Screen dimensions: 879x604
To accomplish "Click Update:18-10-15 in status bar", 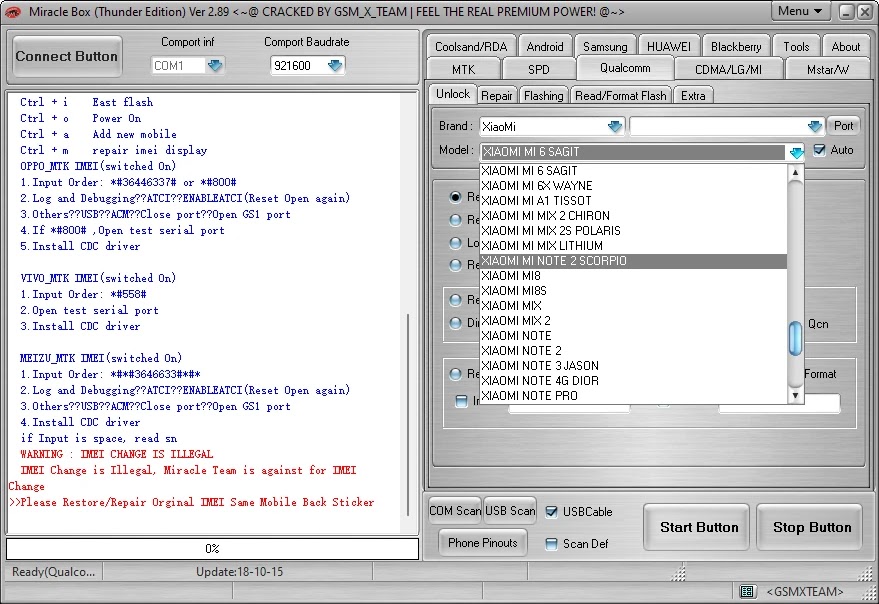I will pos(239,571).
